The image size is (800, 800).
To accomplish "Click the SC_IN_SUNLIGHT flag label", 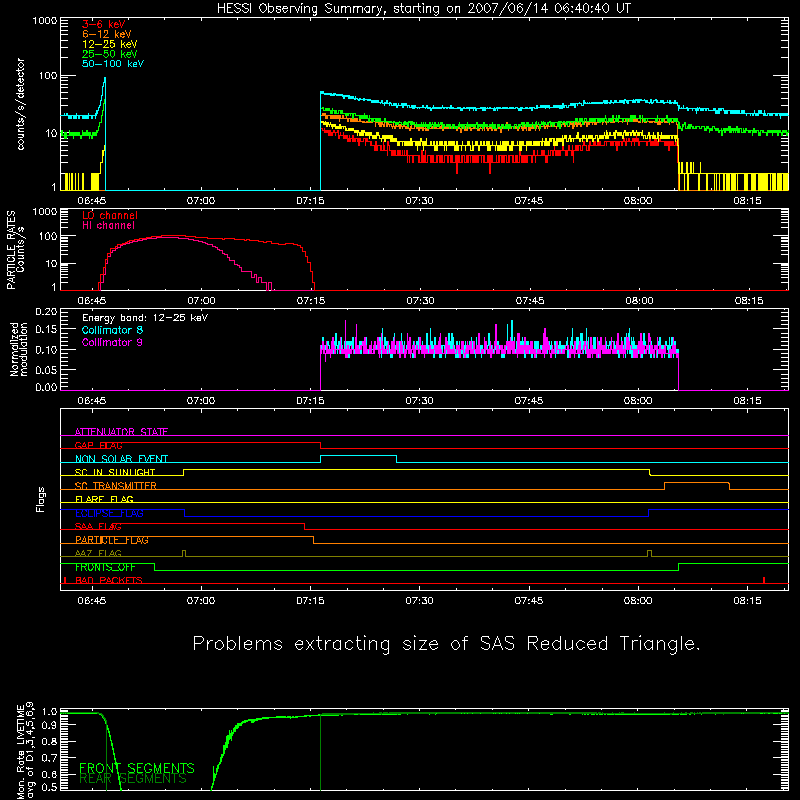I will tap(115, 472).
